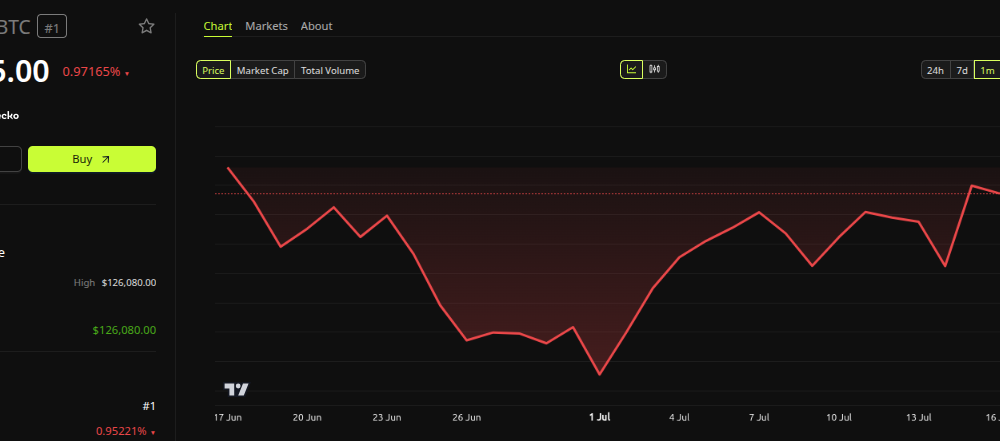Image resolution: width=1000 pixels, height=441 pixels.
Task: Click the TradingView logo on chart
Action: pyautogui.click(x=236, y=389)
